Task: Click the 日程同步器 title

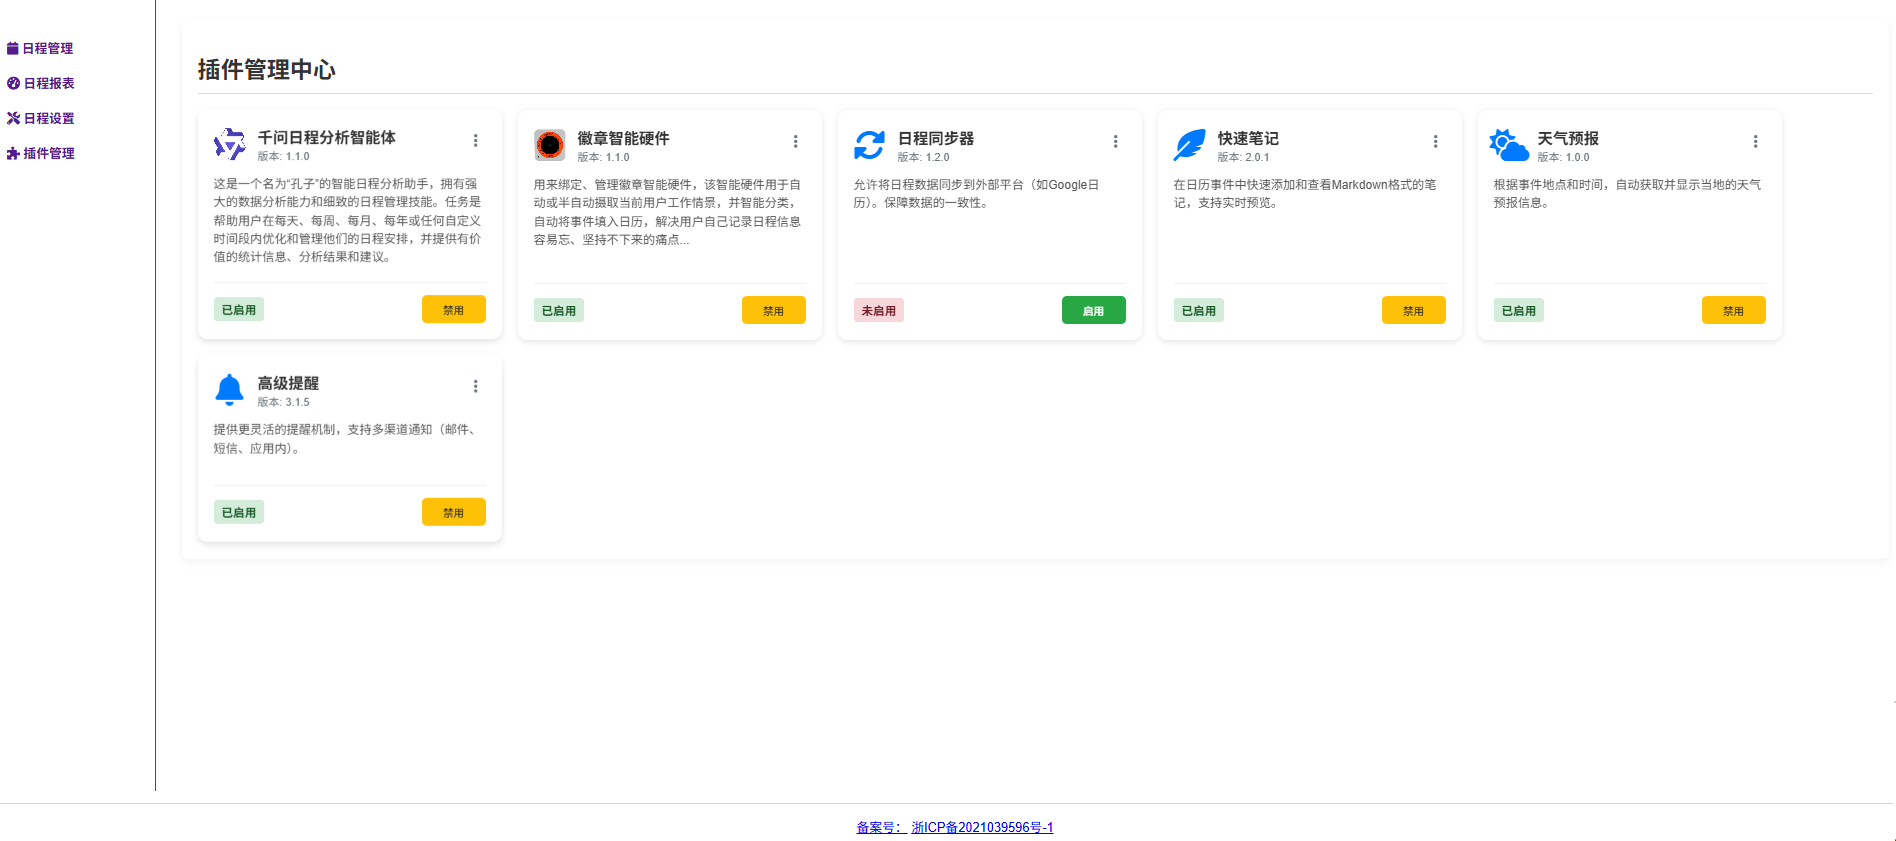Action: coord(936,138)
